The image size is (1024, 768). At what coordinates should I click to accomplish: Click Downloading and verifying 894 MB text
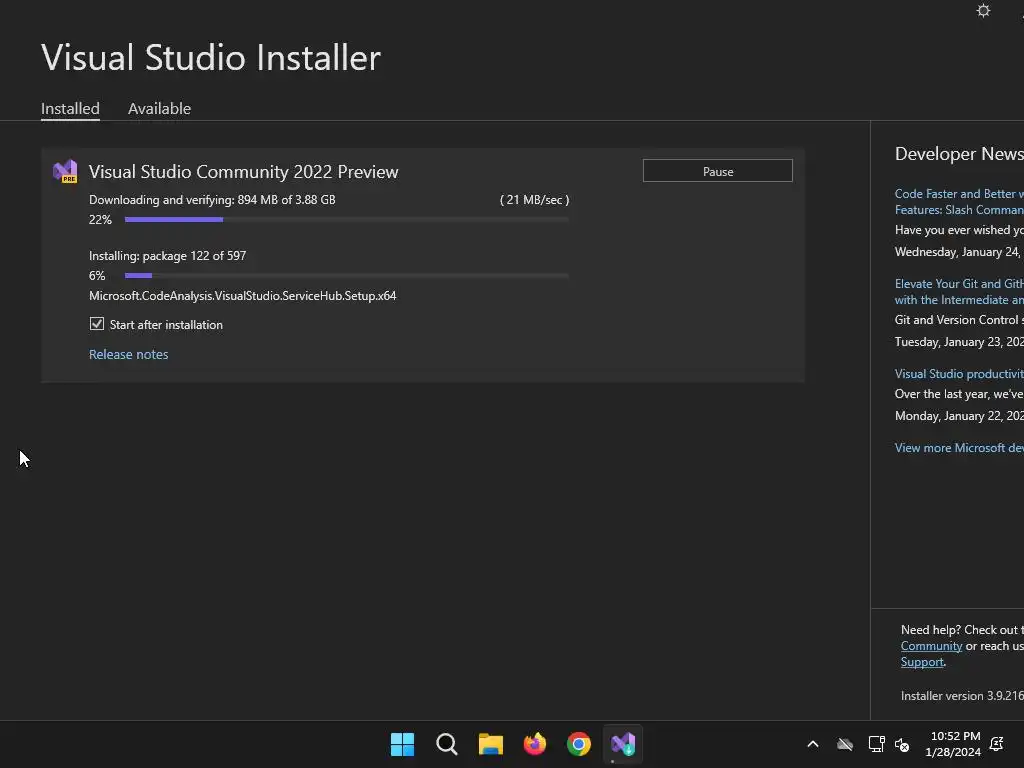pos(212,200)
